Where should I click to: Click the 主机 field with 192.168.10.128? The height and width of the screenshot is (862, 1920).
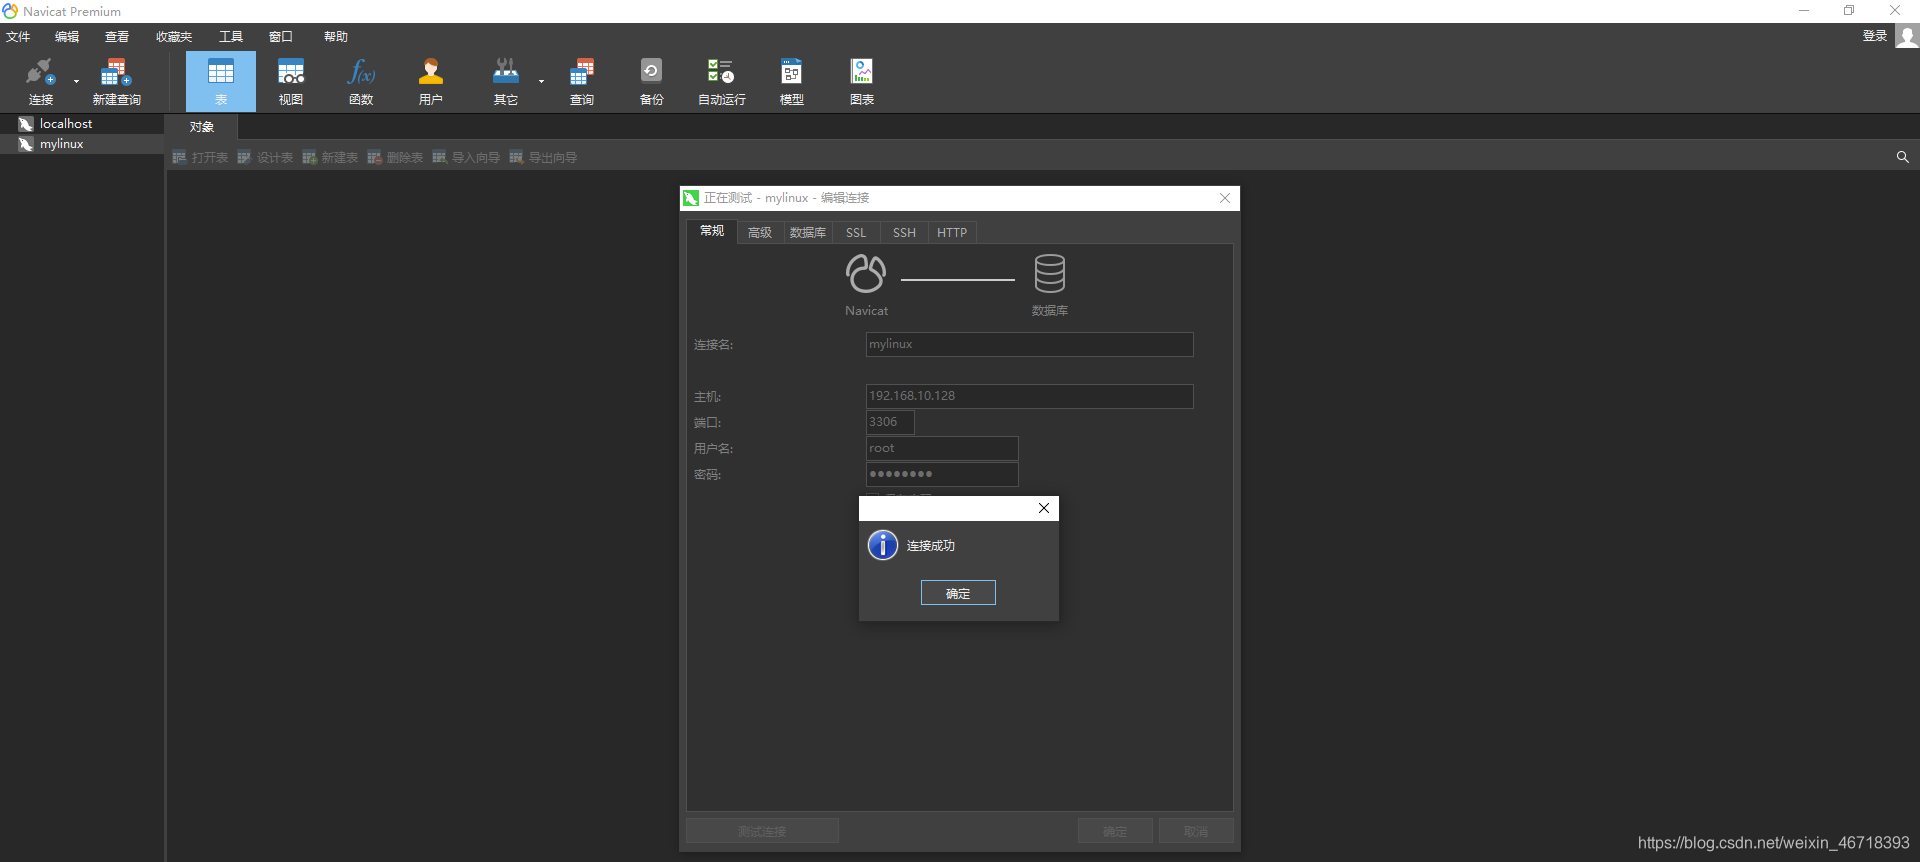[1029, 396]
